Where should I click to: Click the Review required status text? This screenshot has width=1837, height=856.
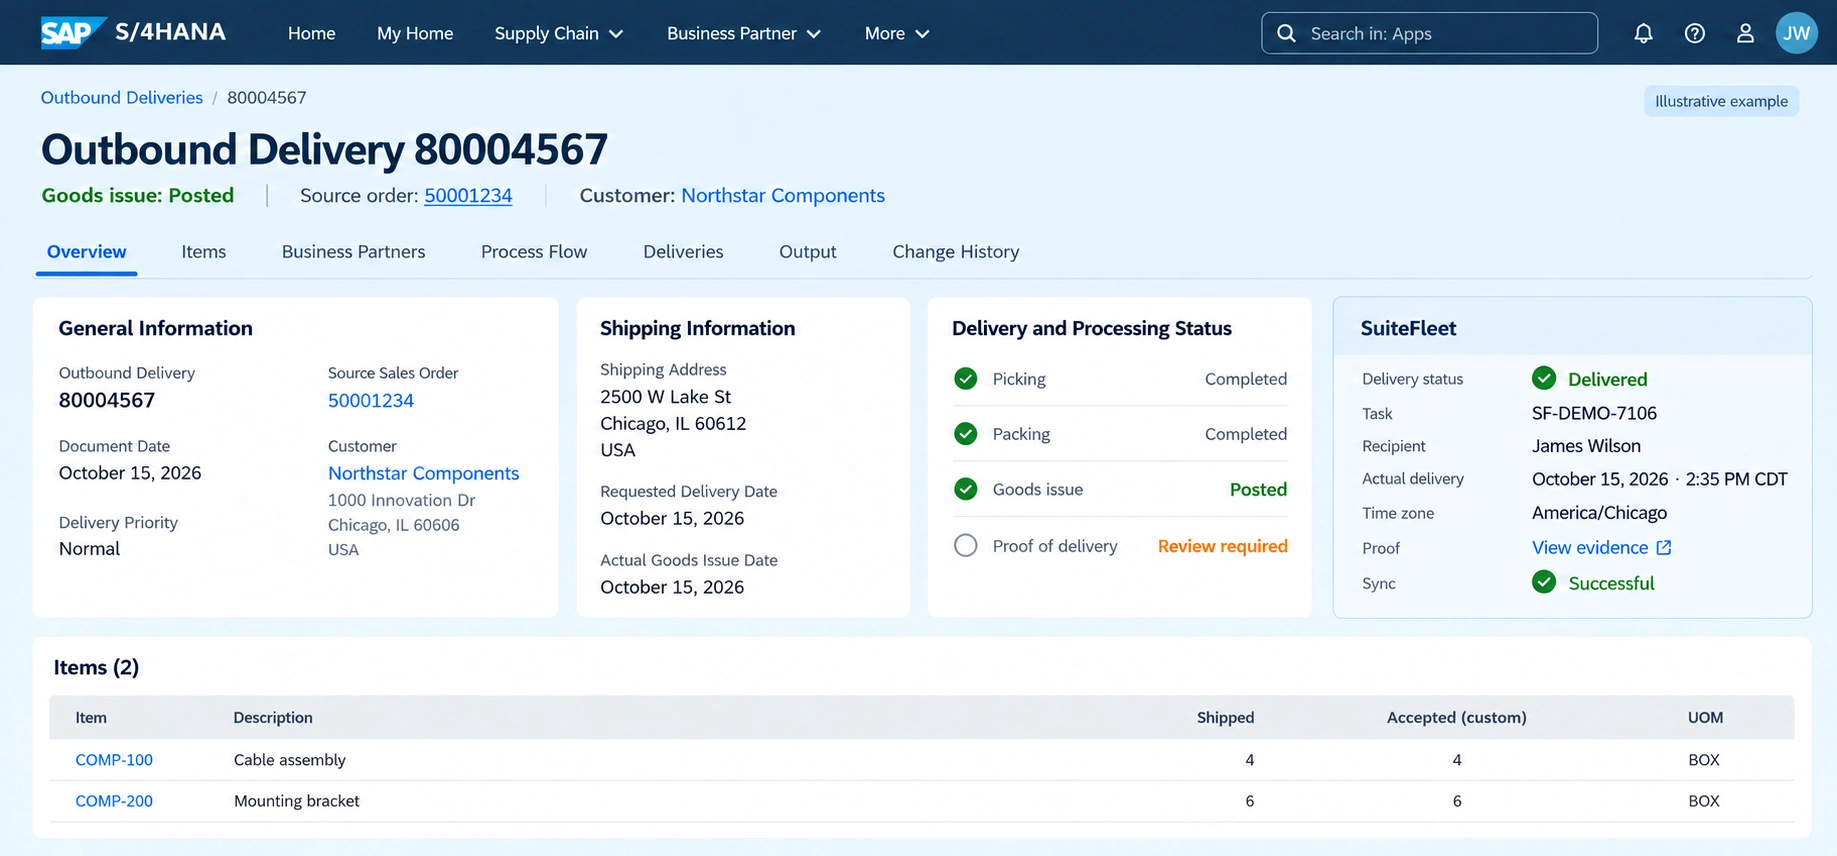(x=1222, y=546)
